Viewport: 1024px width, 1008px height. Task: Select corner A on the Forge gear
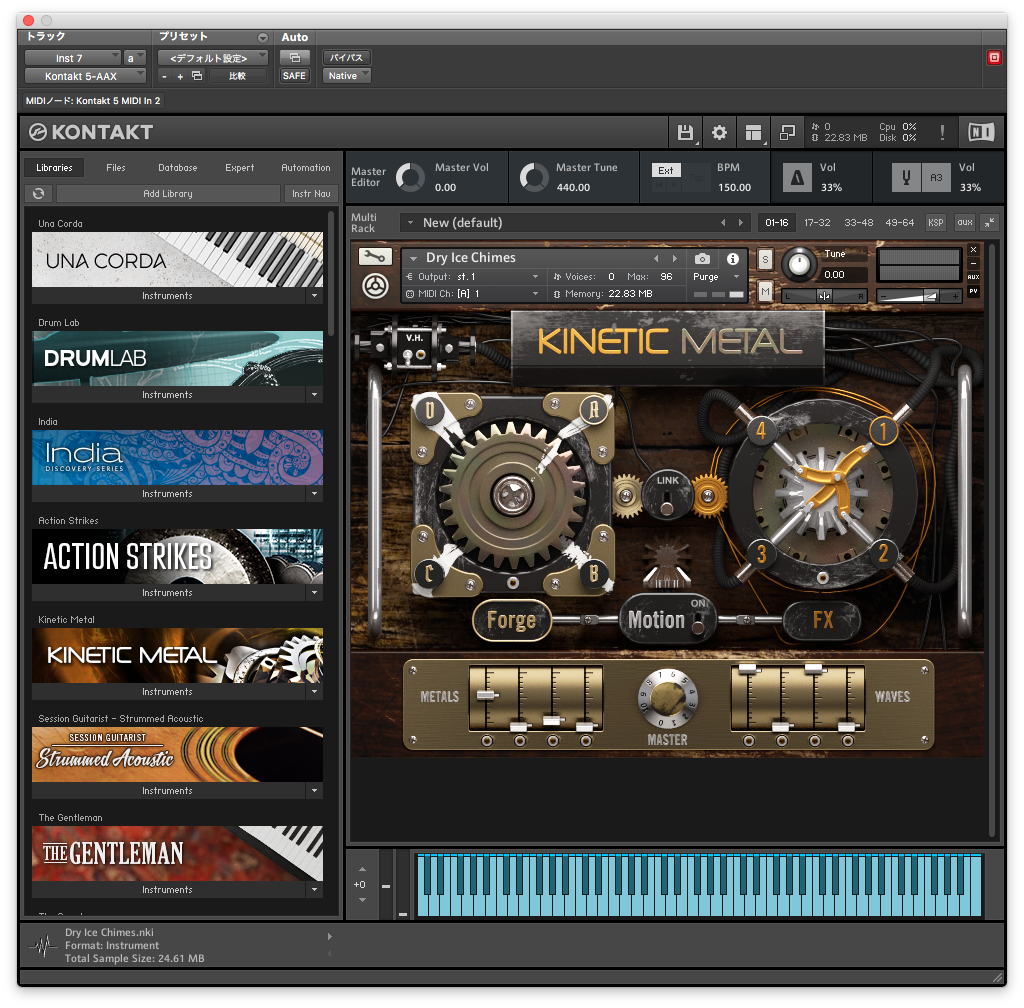[594, 409]
